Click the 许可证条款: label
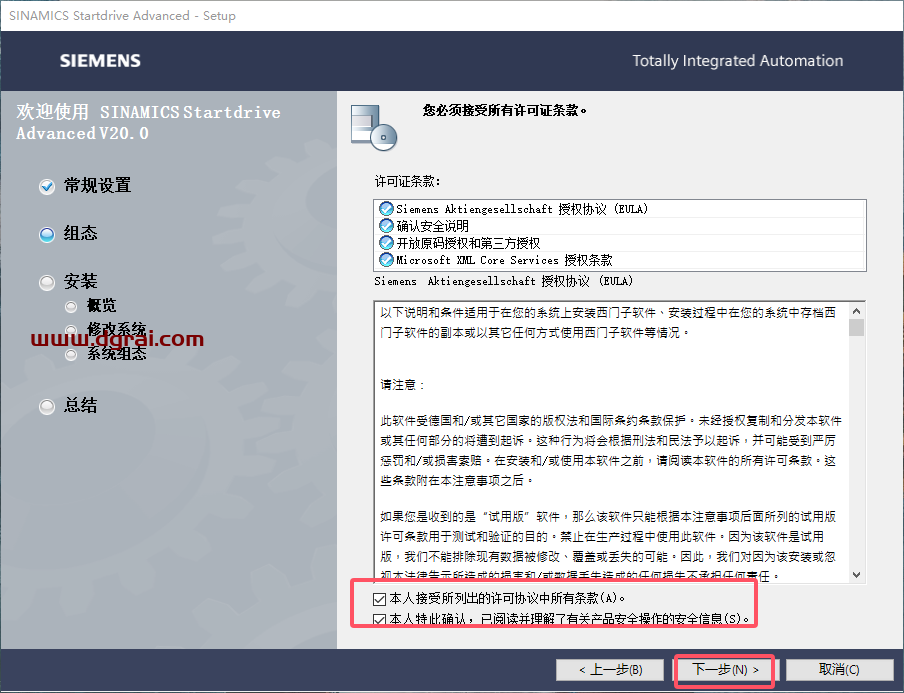The height and width of the screenshot is (693, 904). (x=408, y=182)
